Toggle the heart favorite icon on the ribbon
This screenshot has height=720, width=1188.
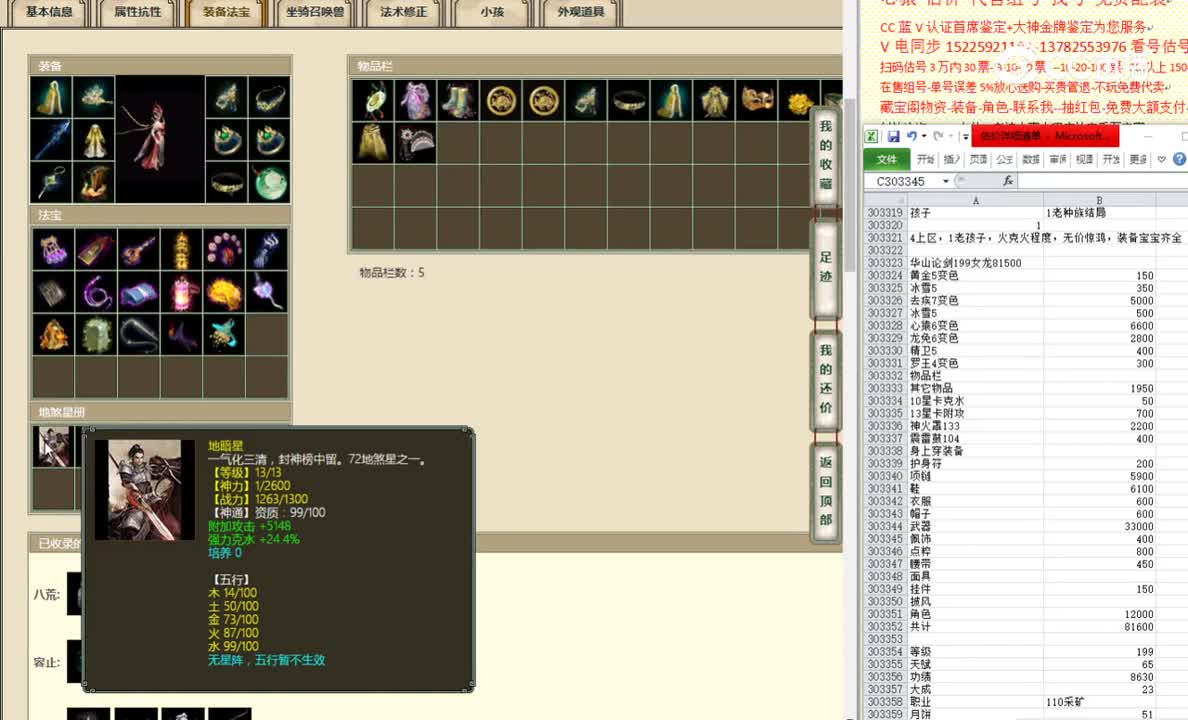1160,159
